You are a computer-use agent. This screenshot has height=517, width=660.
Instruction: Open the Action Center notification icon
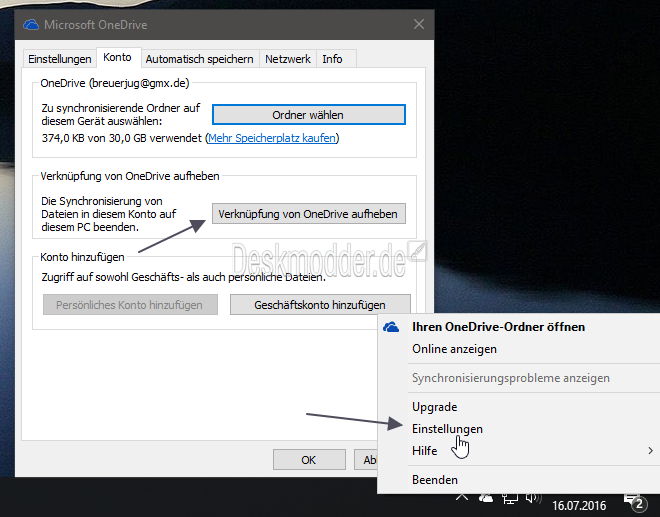pyautogui.click(x=635, y=503)
